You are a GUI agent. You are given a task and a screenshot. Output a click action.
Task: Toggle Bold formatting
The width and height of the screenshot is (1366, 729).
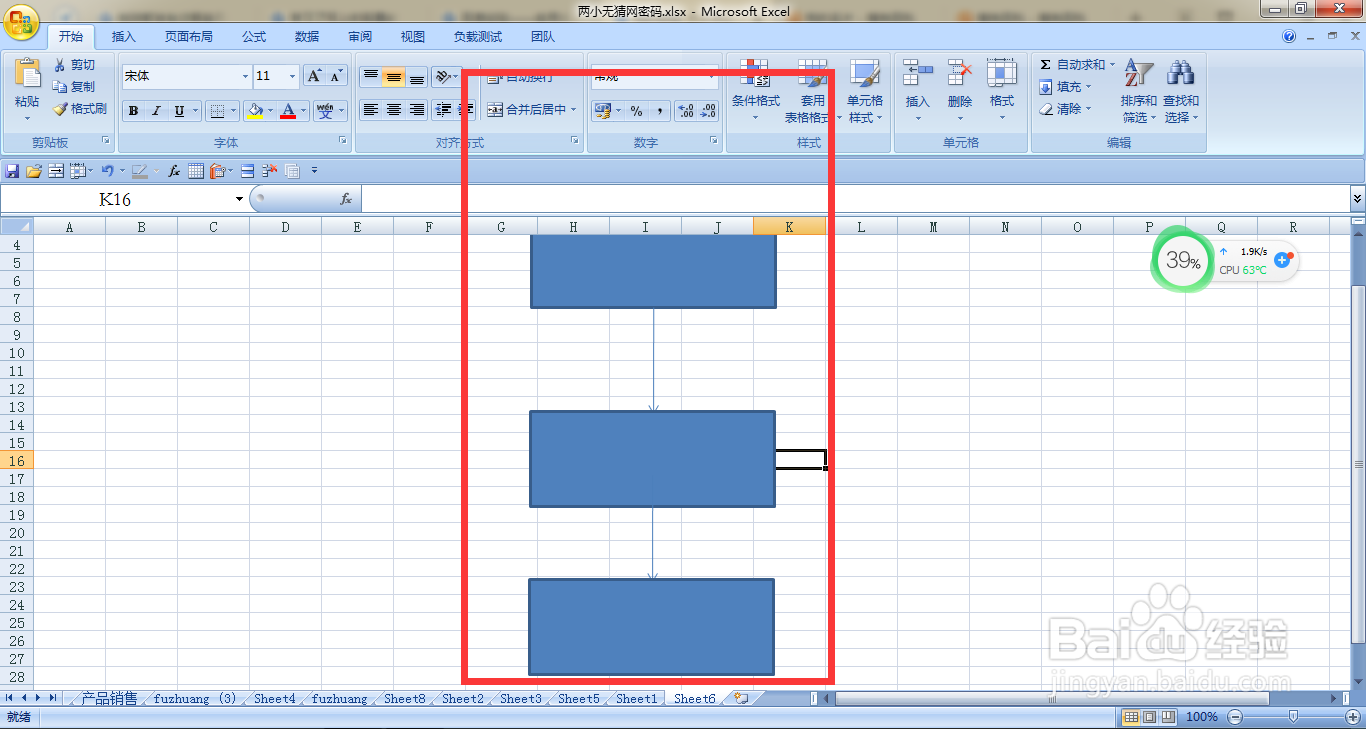pos(134,111)
